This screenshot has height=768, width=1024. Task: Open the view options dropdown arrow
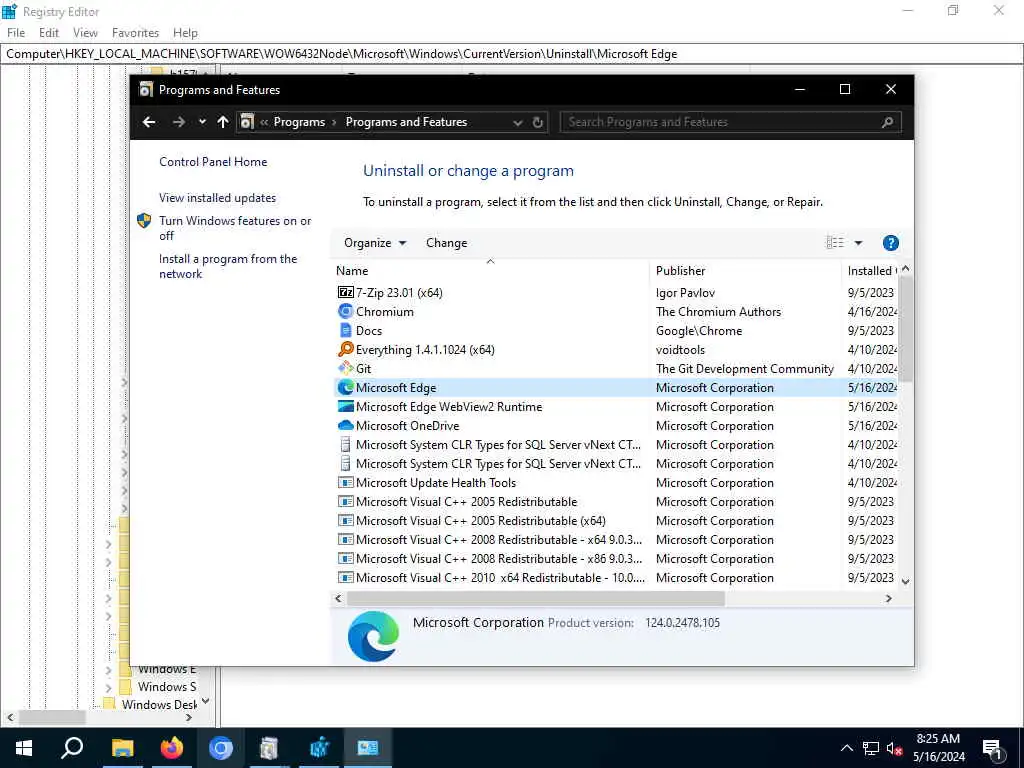(x=858, y=243)
